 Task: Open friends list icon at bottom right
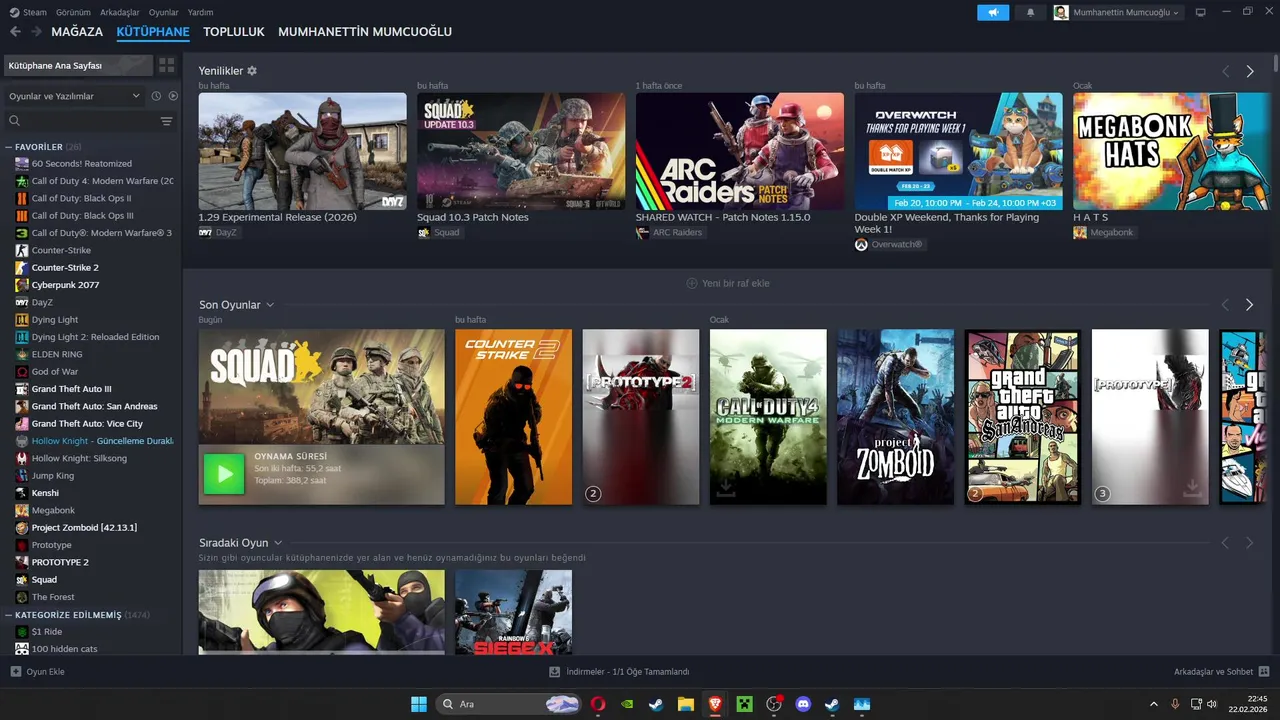[1264, 672]
